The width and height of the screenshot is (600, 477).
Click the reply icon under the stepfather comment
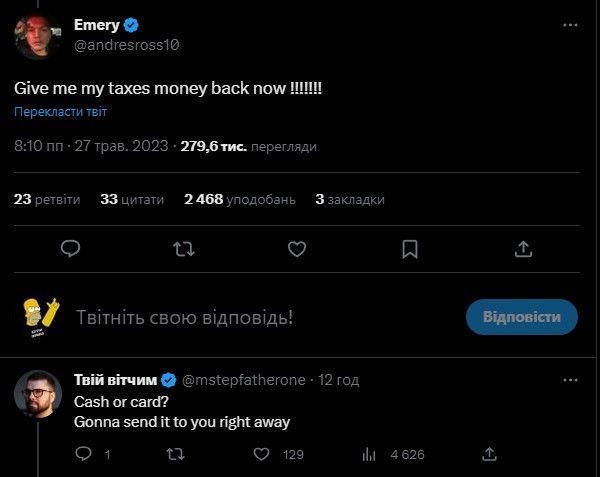pos(85,454)
